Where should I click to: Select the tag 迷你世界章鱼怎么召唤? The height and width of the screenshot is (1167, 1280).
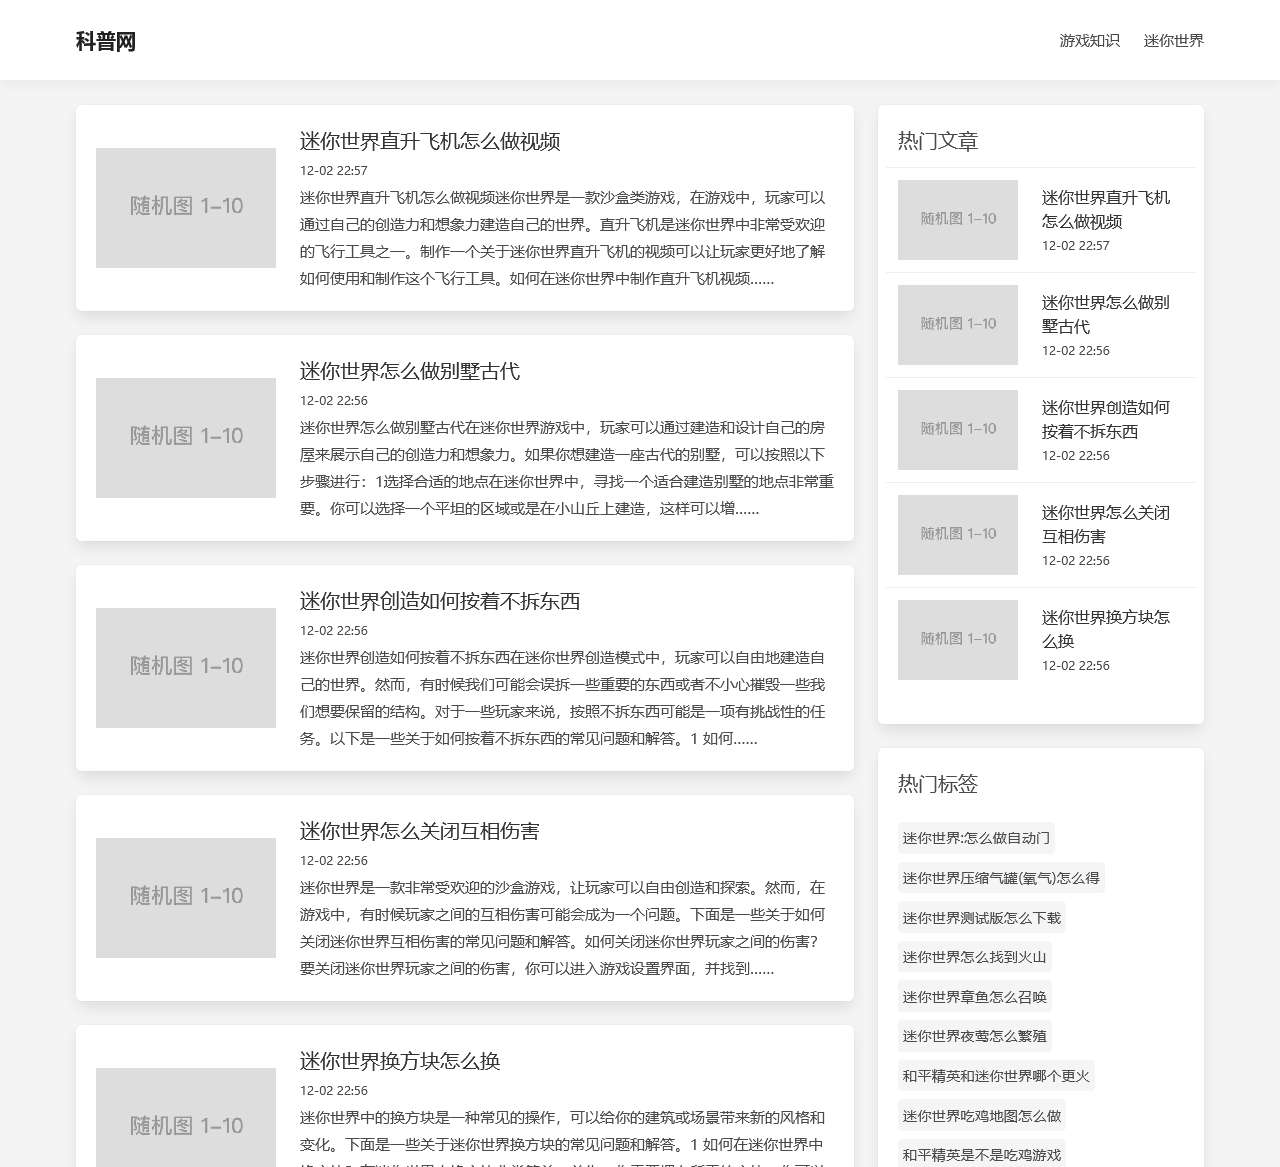pos(974,997)
